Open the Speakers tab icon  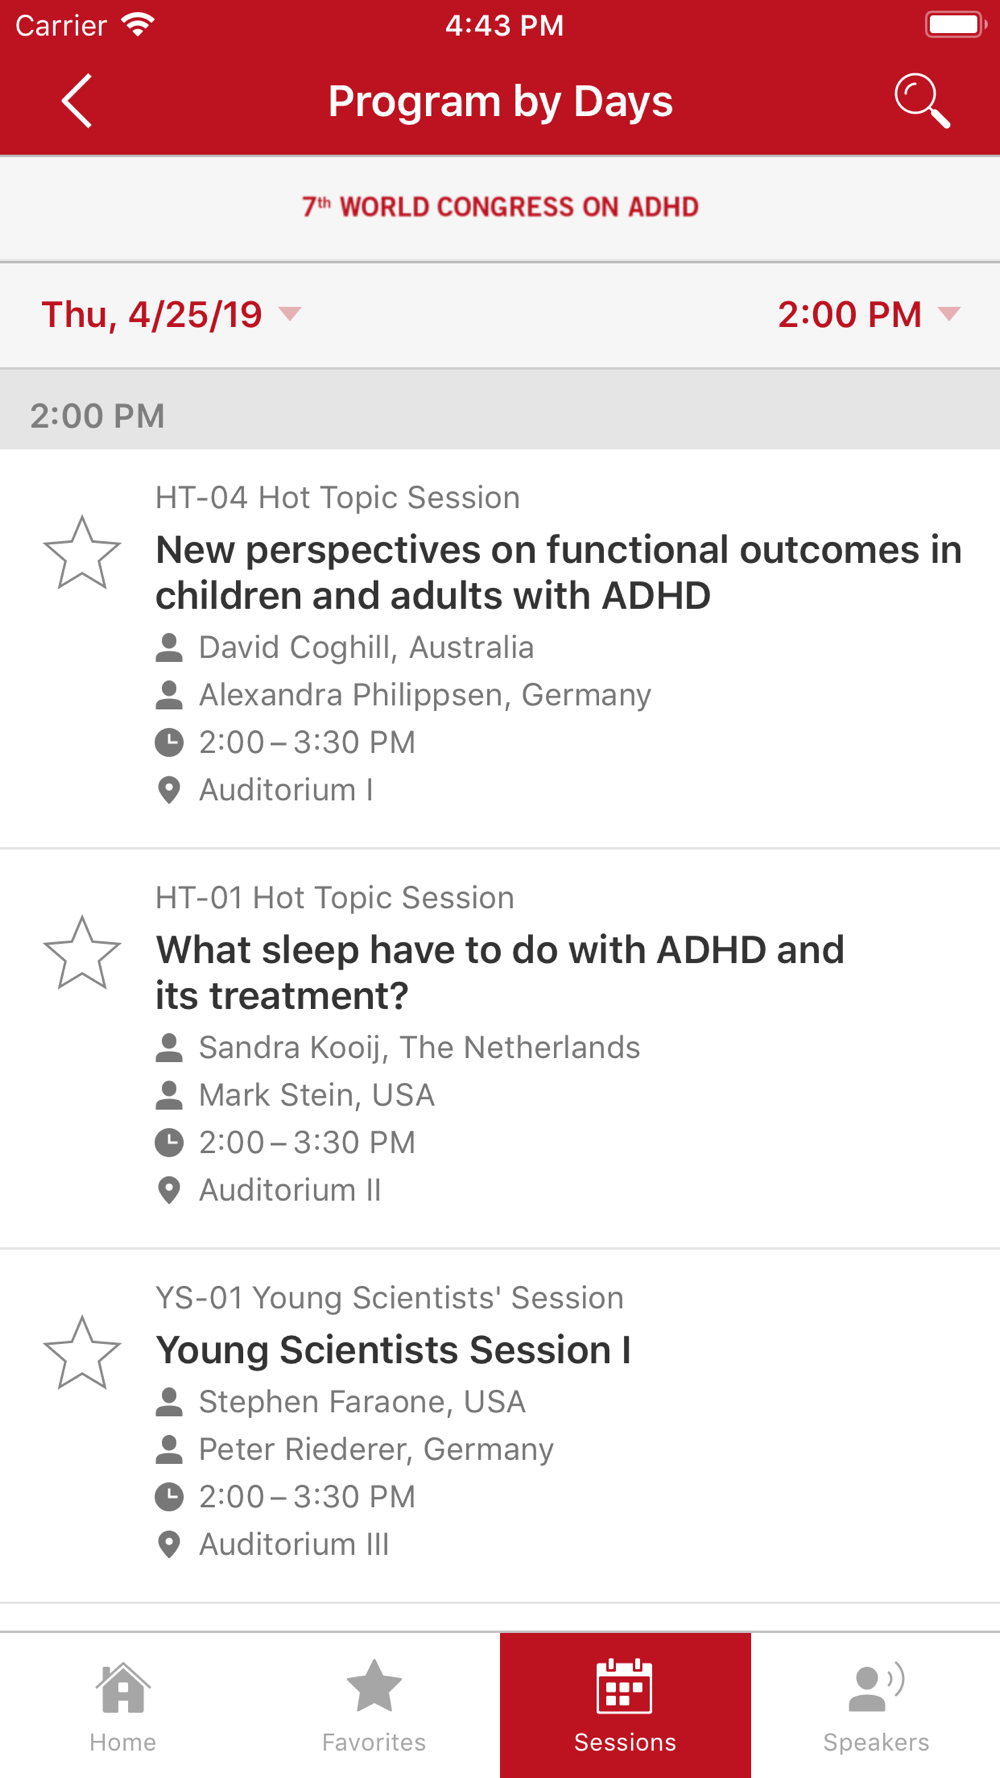[876, 1687]
